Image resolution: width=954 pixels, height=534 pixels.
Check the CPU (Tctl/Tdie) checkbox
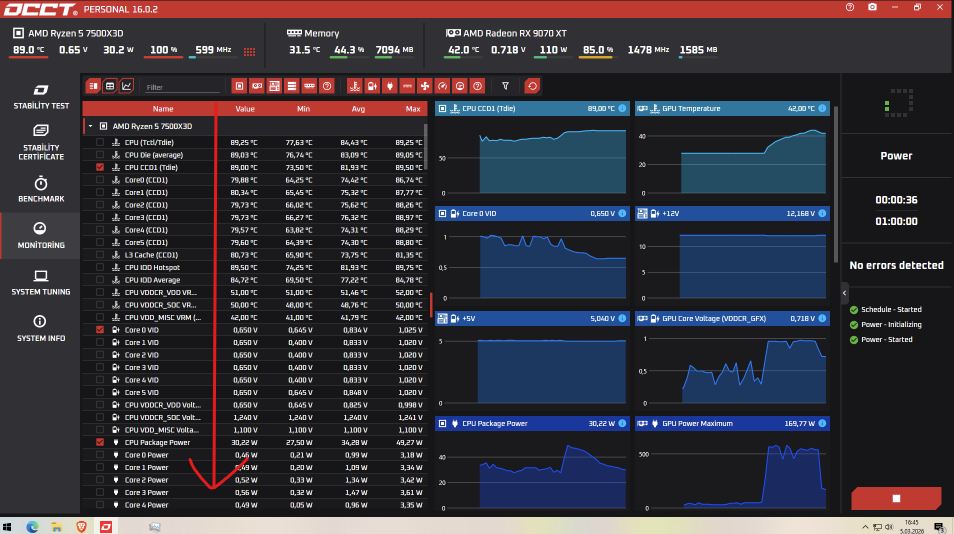coord(100,142)
